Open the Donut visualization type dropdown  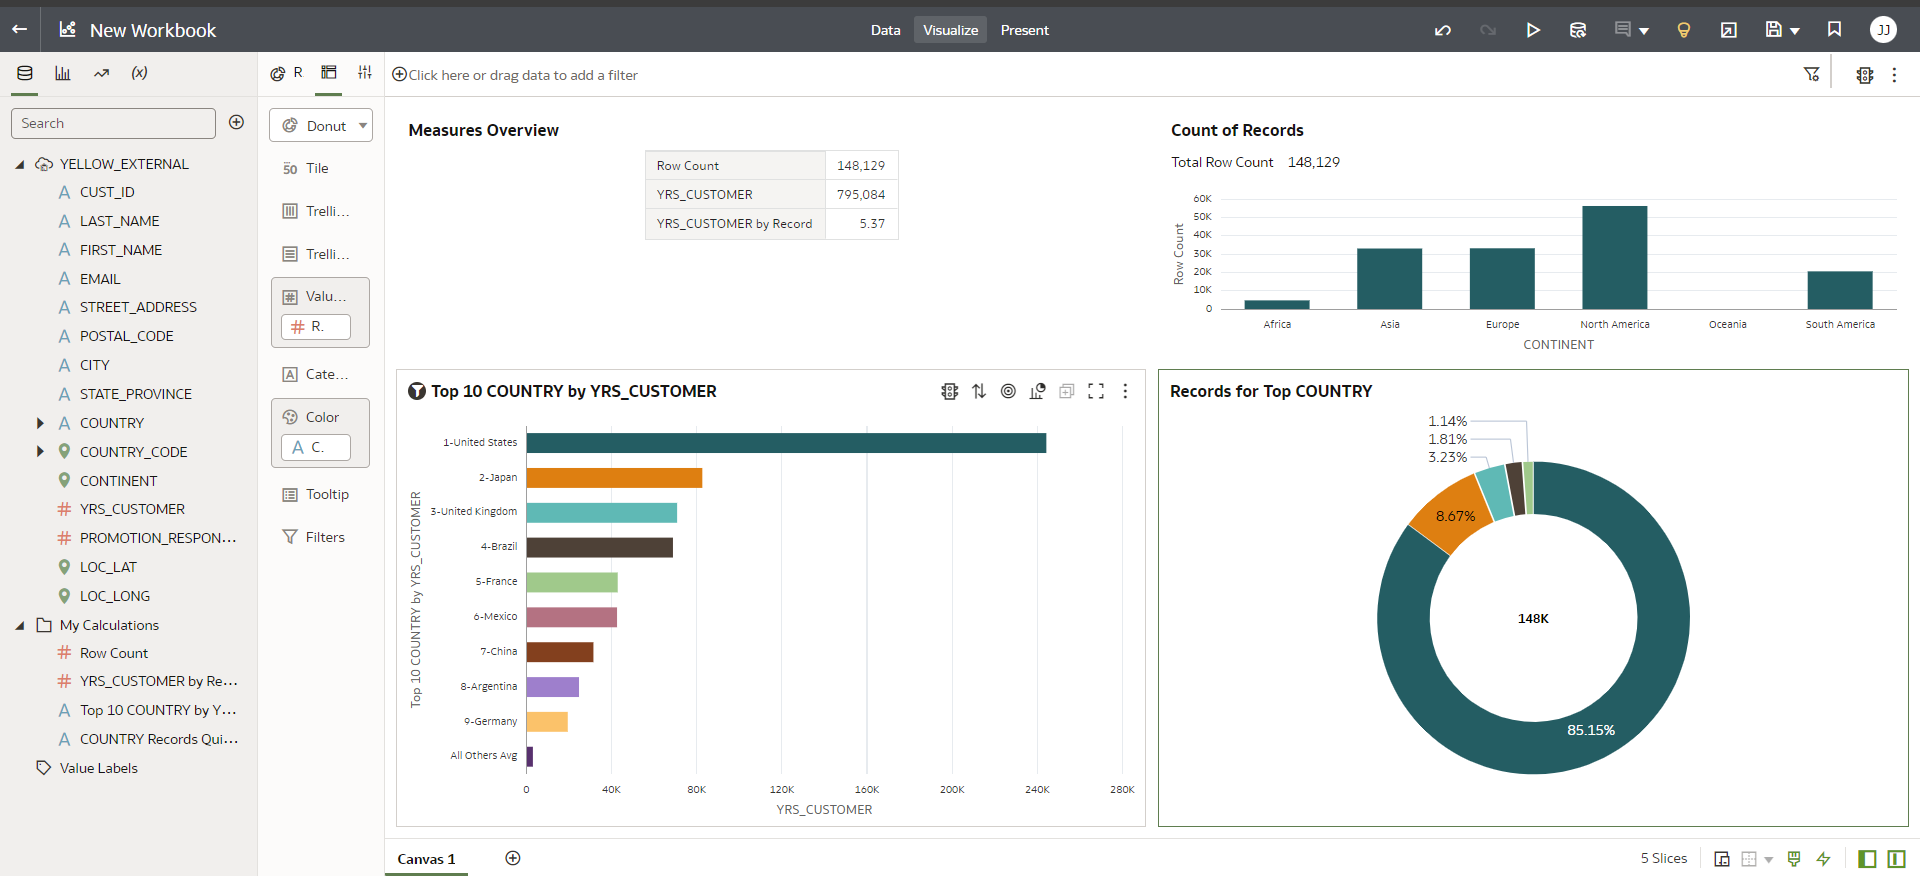(x=321, y=125)
